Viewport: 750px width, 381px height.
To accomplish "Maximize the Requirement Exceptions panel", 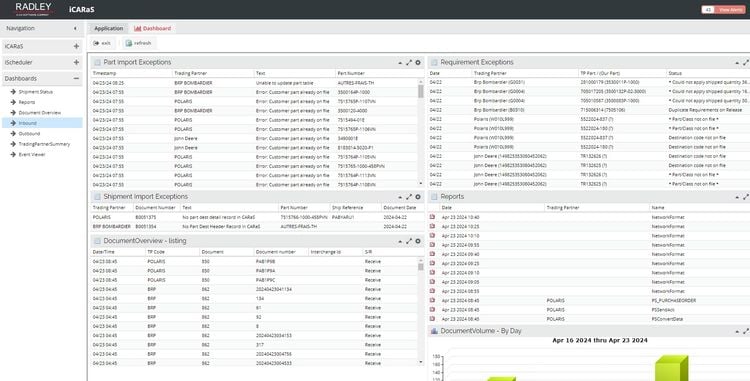I will [x=746, y=63].
